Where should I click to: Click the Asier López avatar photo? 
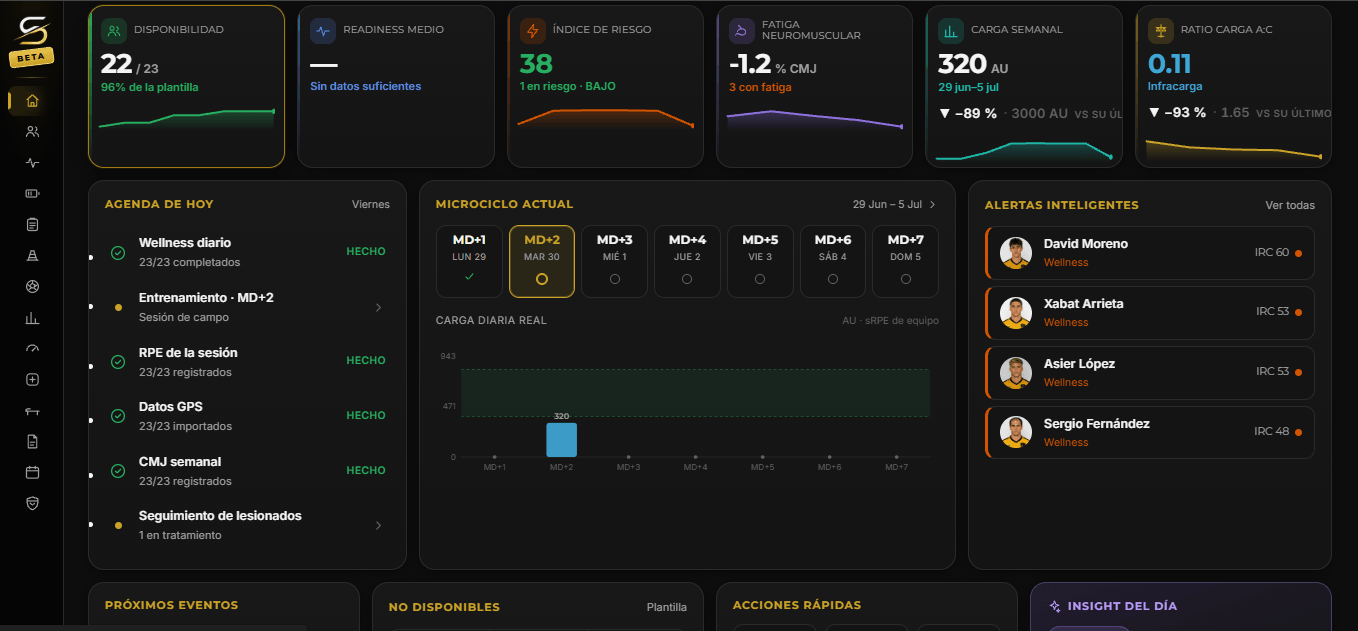click(1016, 373)
